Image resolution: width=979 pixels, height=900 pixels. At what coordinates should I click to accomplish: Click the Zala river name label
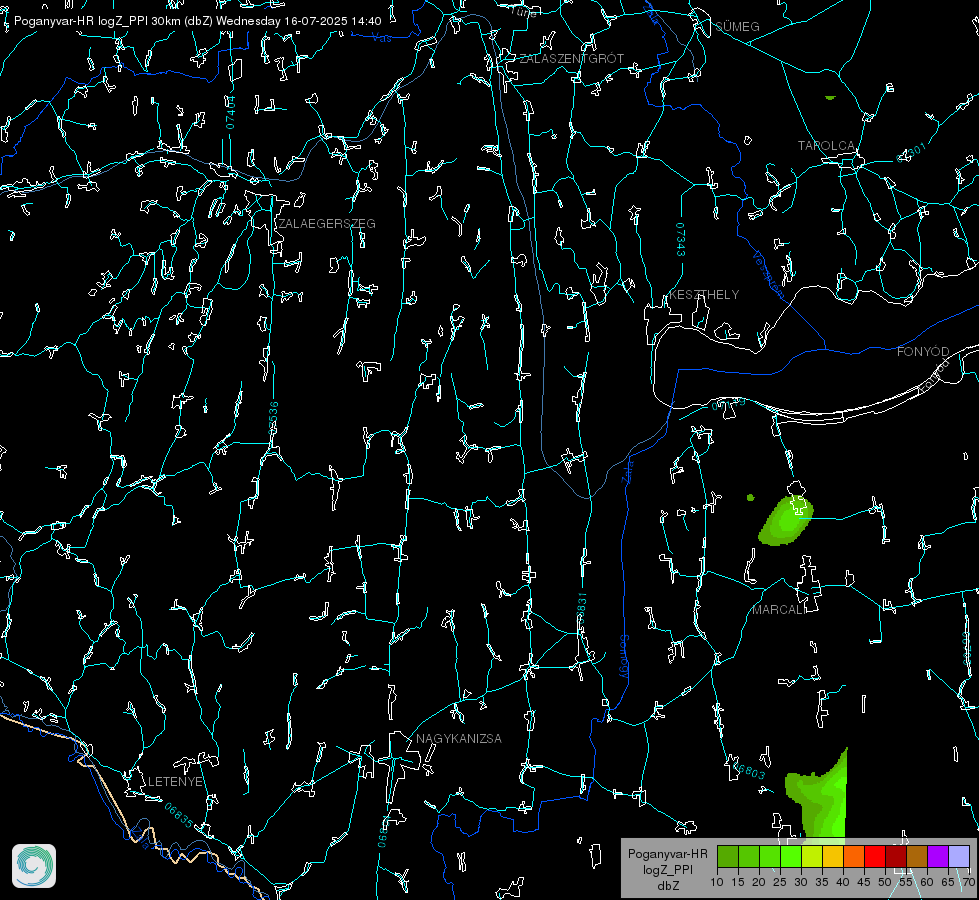click(x=627, y=470)
